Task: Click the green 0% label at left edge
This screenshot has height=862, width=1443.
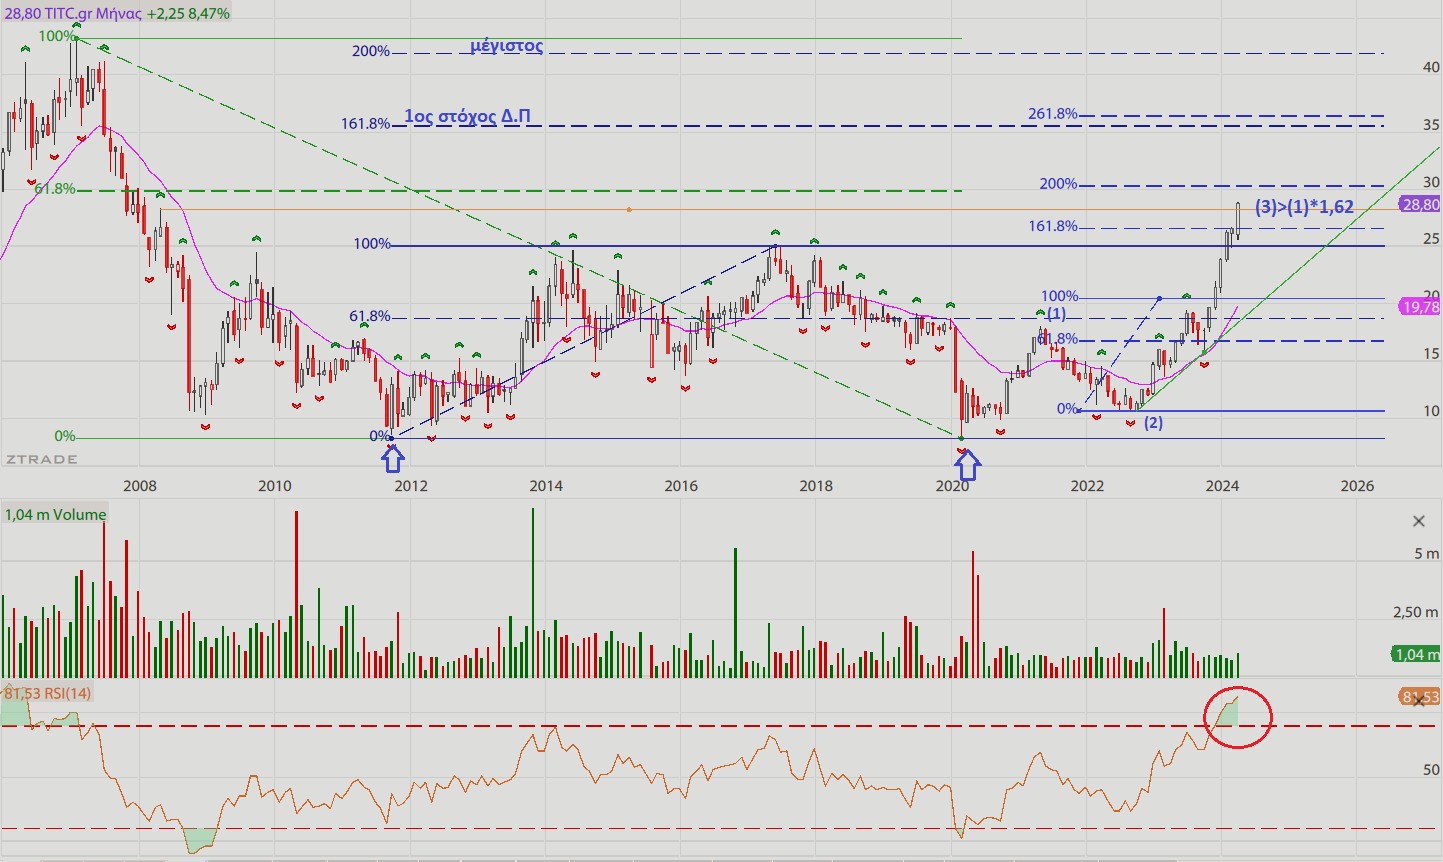Action: point(65,436)
